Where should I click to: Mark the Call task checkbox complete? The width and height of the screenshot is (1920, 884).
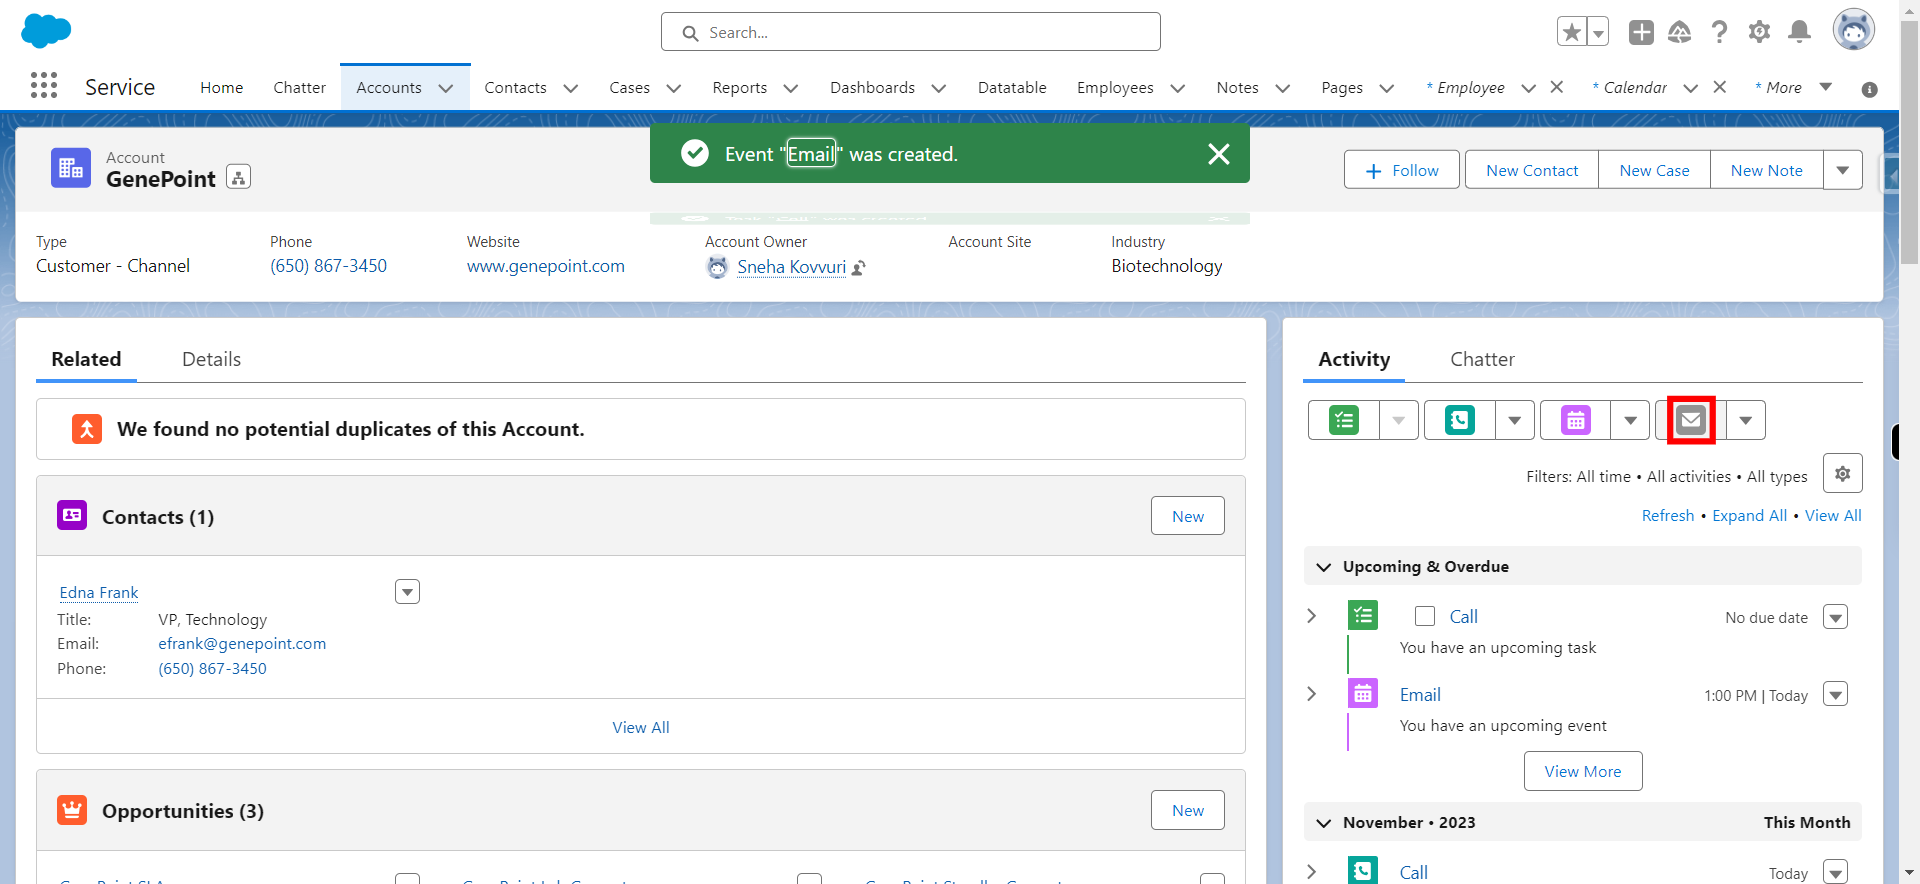pyautogui.click(x=1425, y=616)
